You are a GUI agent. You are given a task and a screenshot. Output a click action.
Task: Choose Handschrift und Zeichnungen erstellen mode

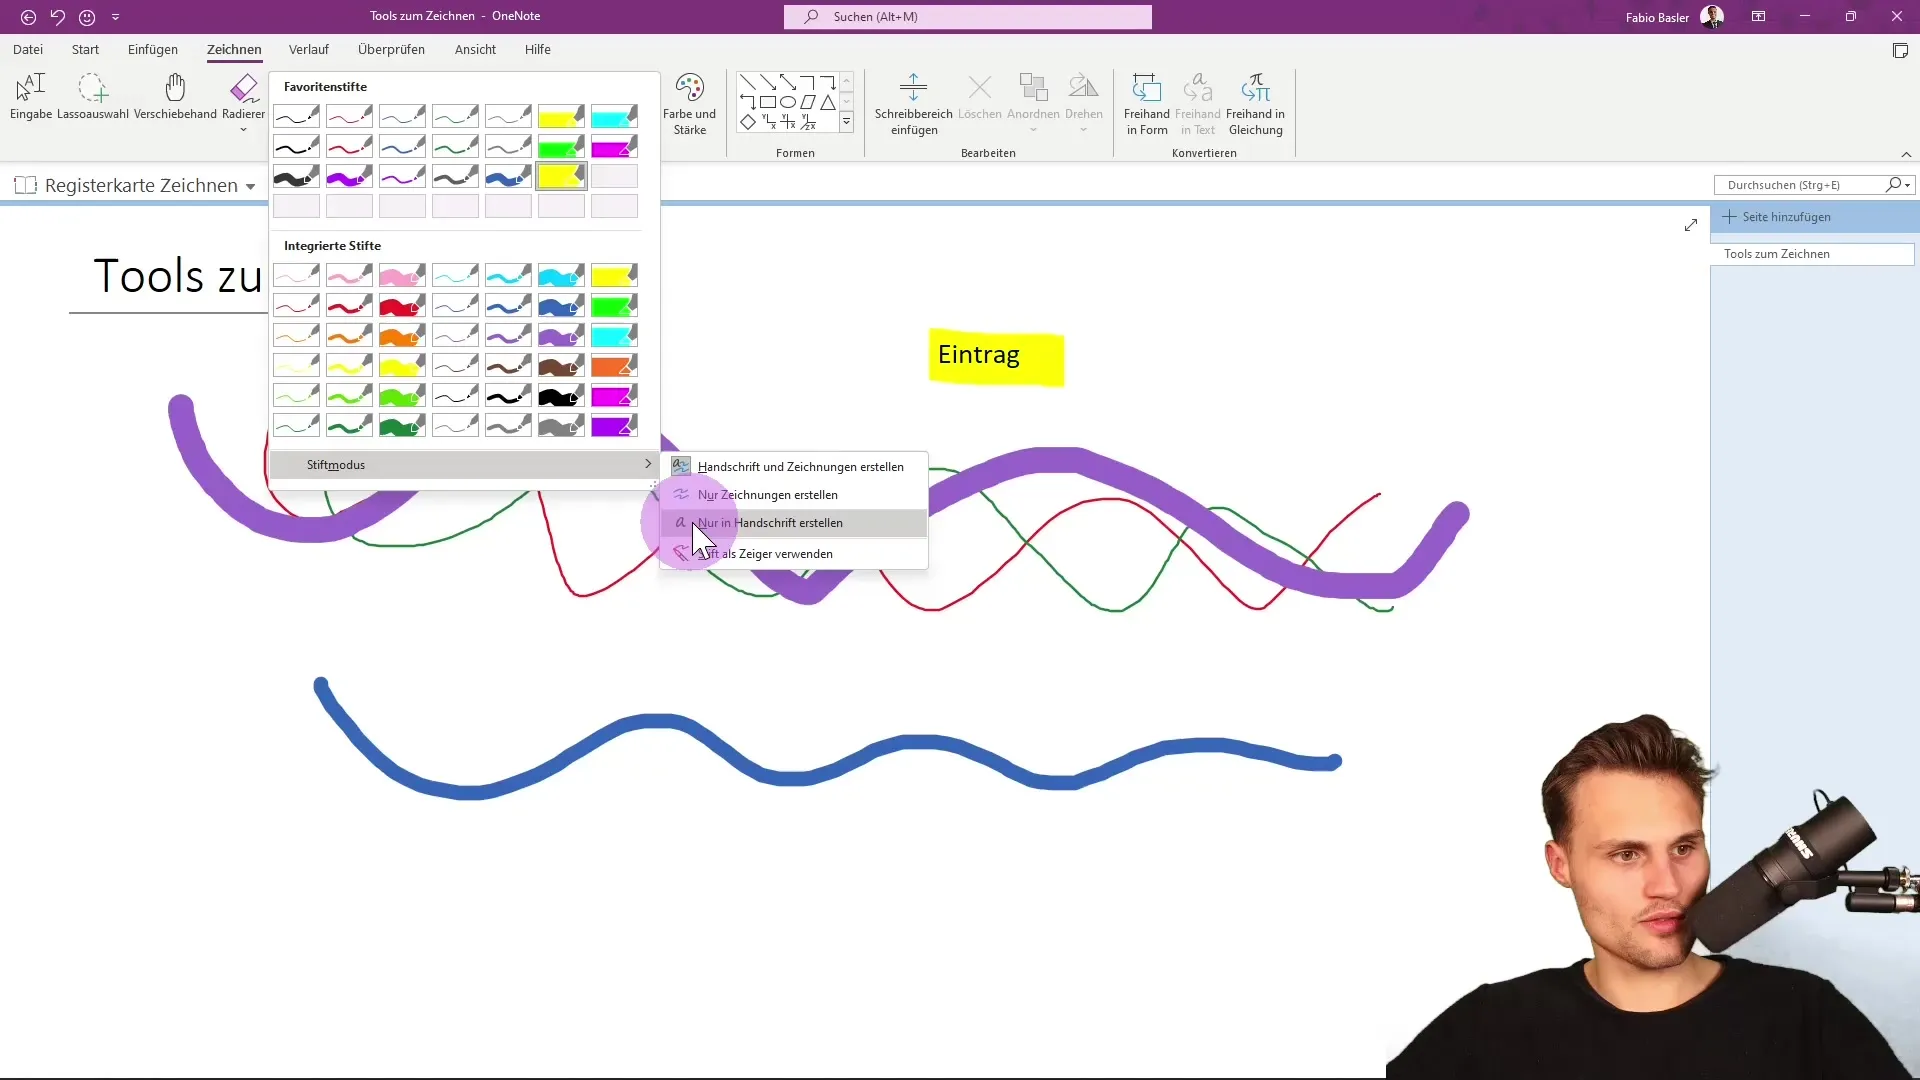tap(794, 467)
